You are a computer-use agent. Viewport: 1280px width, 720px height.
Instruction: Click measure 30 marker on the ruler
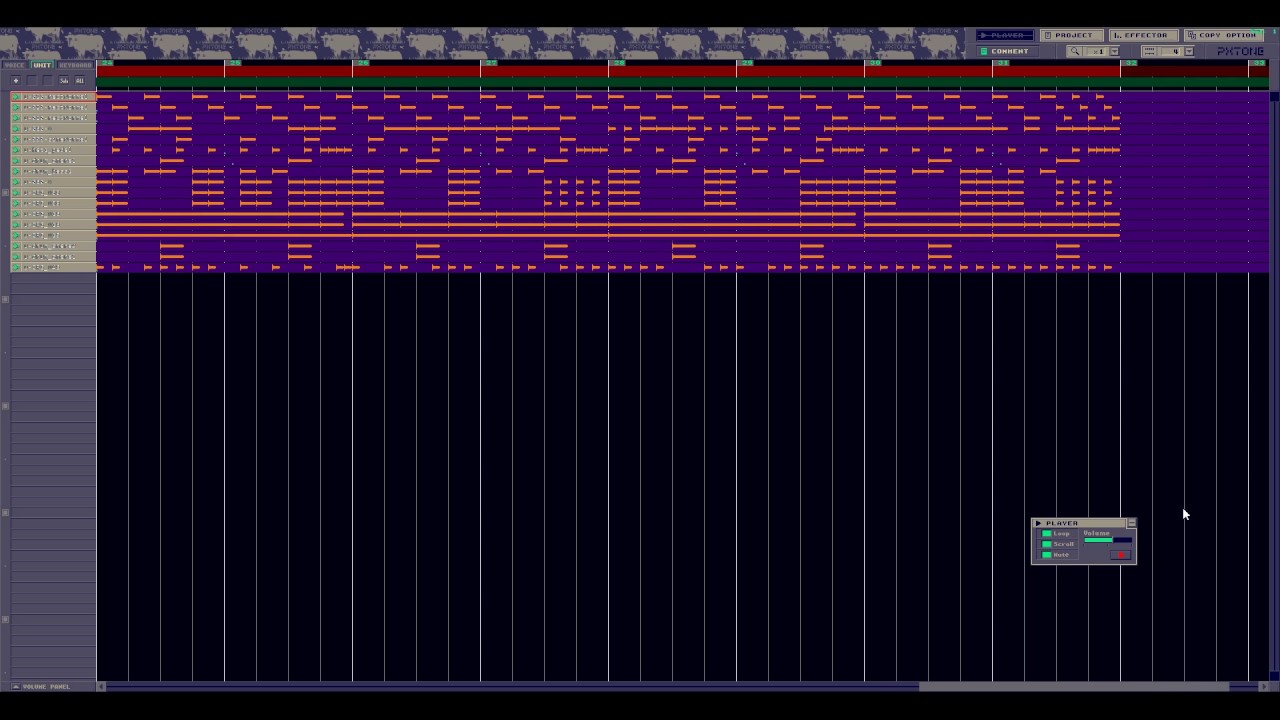coord(875,62)
